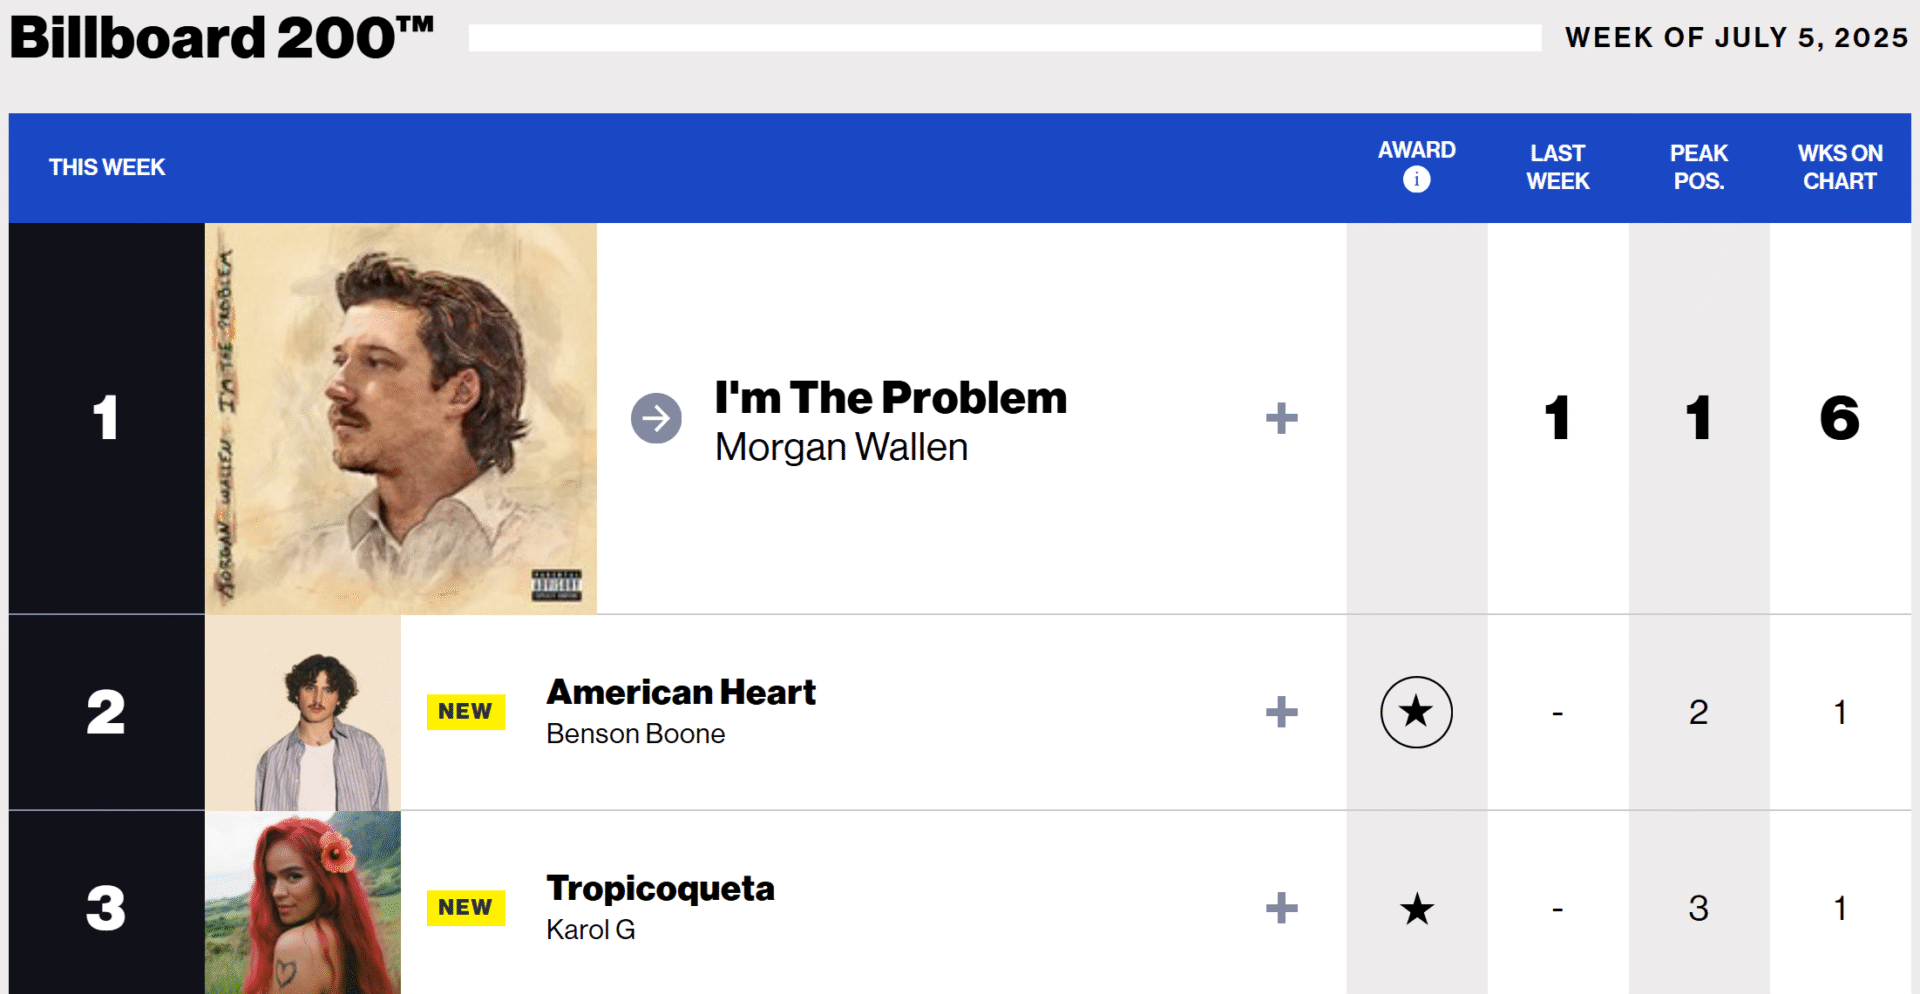Expand I'm The Problem row with plus icon
This screenshot has height=994, width=1920.
click(x=1281, y=418)
